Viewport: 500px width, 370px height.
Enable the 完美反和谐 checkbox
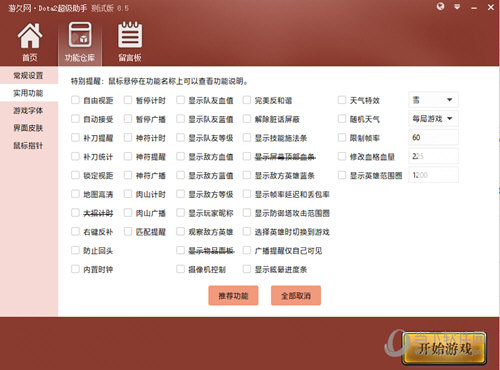click(x=247, y=100)
